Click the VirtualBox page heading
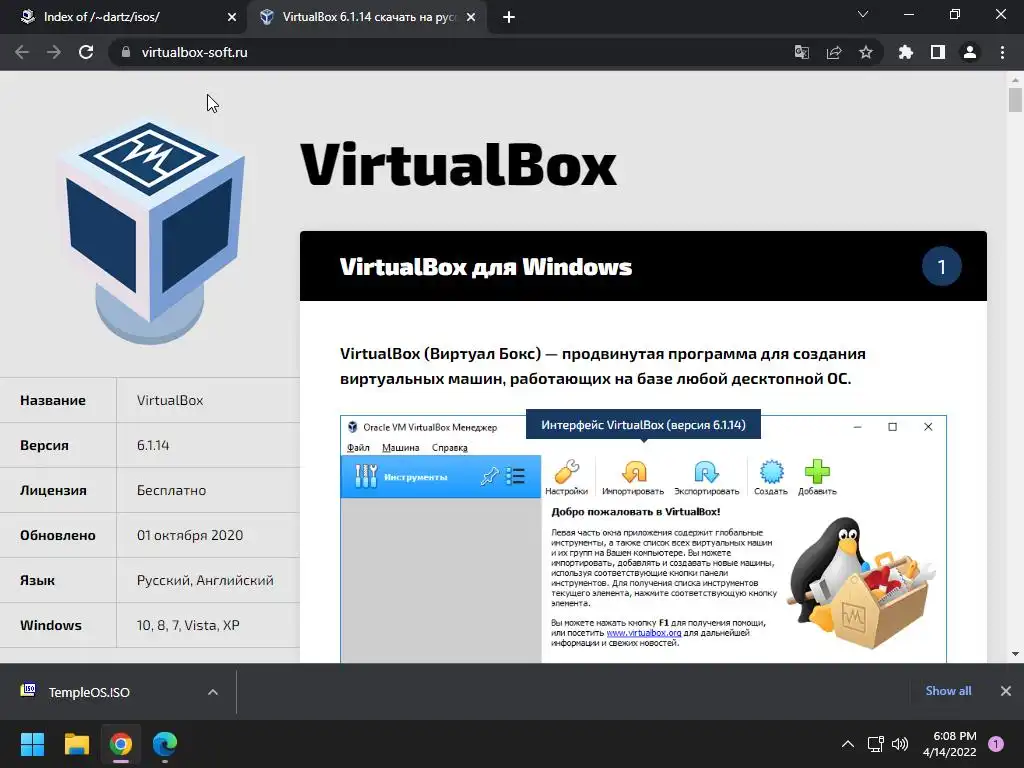Viewport: 1024px width, 768px height. tap(458, 165)
